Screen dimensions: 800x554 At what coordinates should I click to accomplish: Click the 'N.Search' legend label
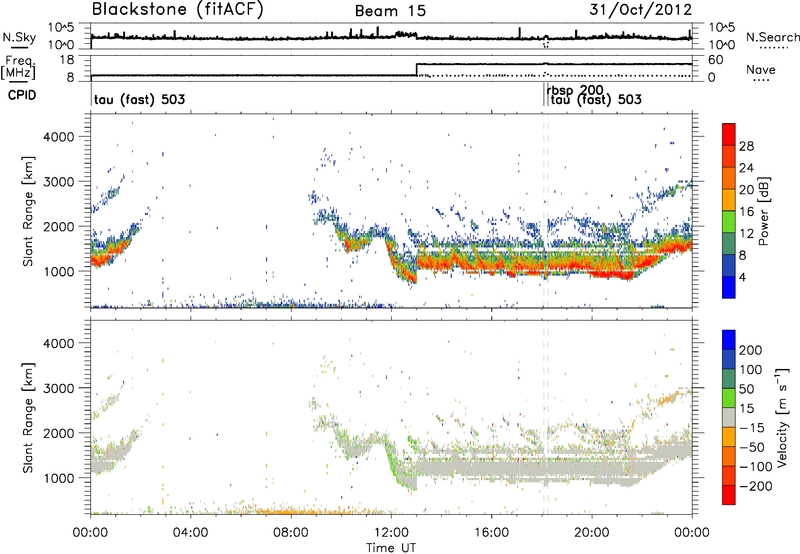tap(772, 37)
